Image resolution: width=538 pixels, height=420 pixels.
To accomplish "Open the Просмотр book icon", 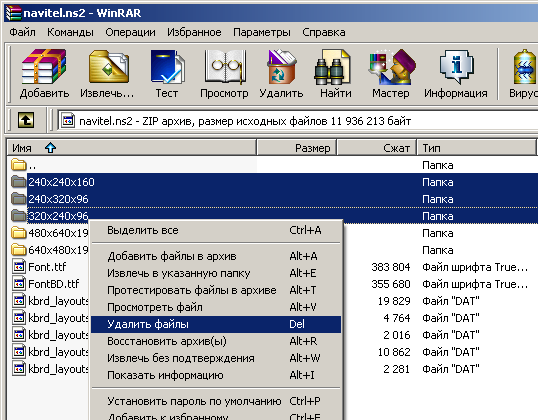I will coord(225,67).
